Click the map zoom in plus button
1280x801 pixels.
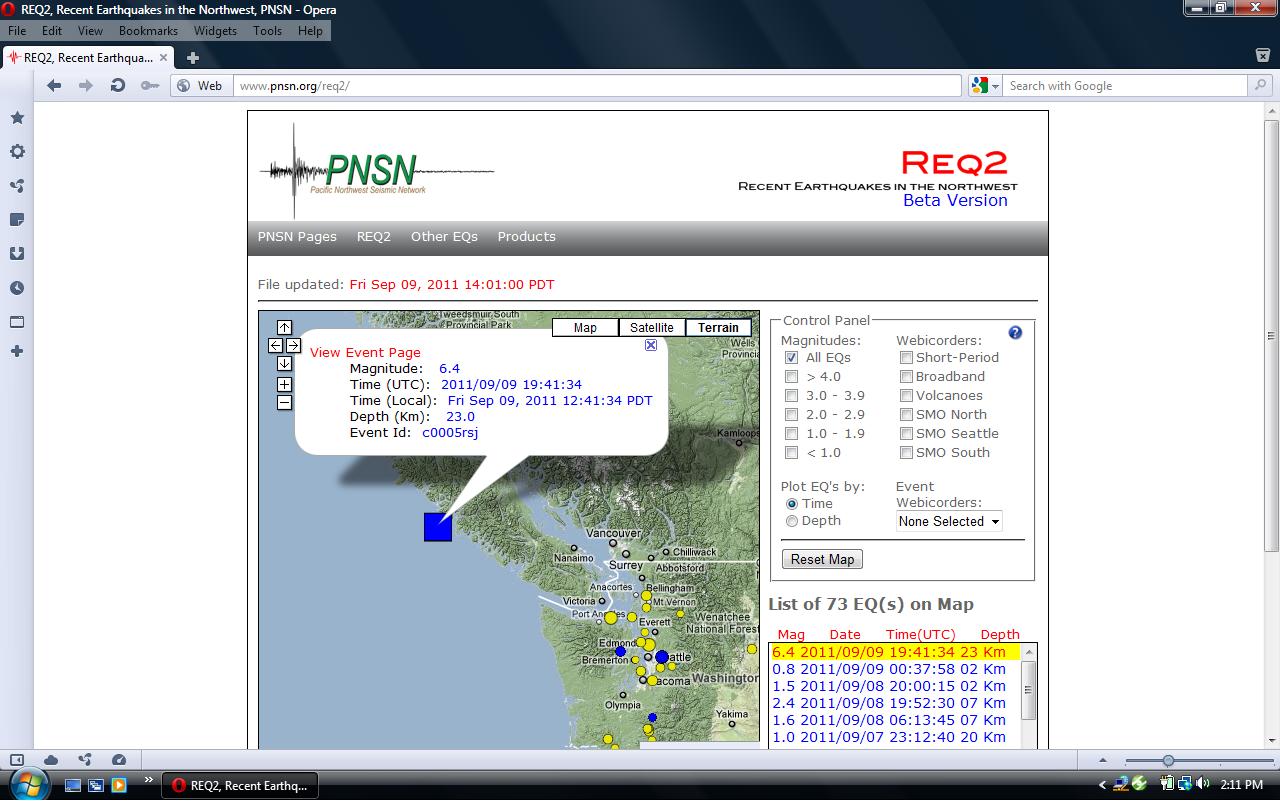(x=284, y=385)
